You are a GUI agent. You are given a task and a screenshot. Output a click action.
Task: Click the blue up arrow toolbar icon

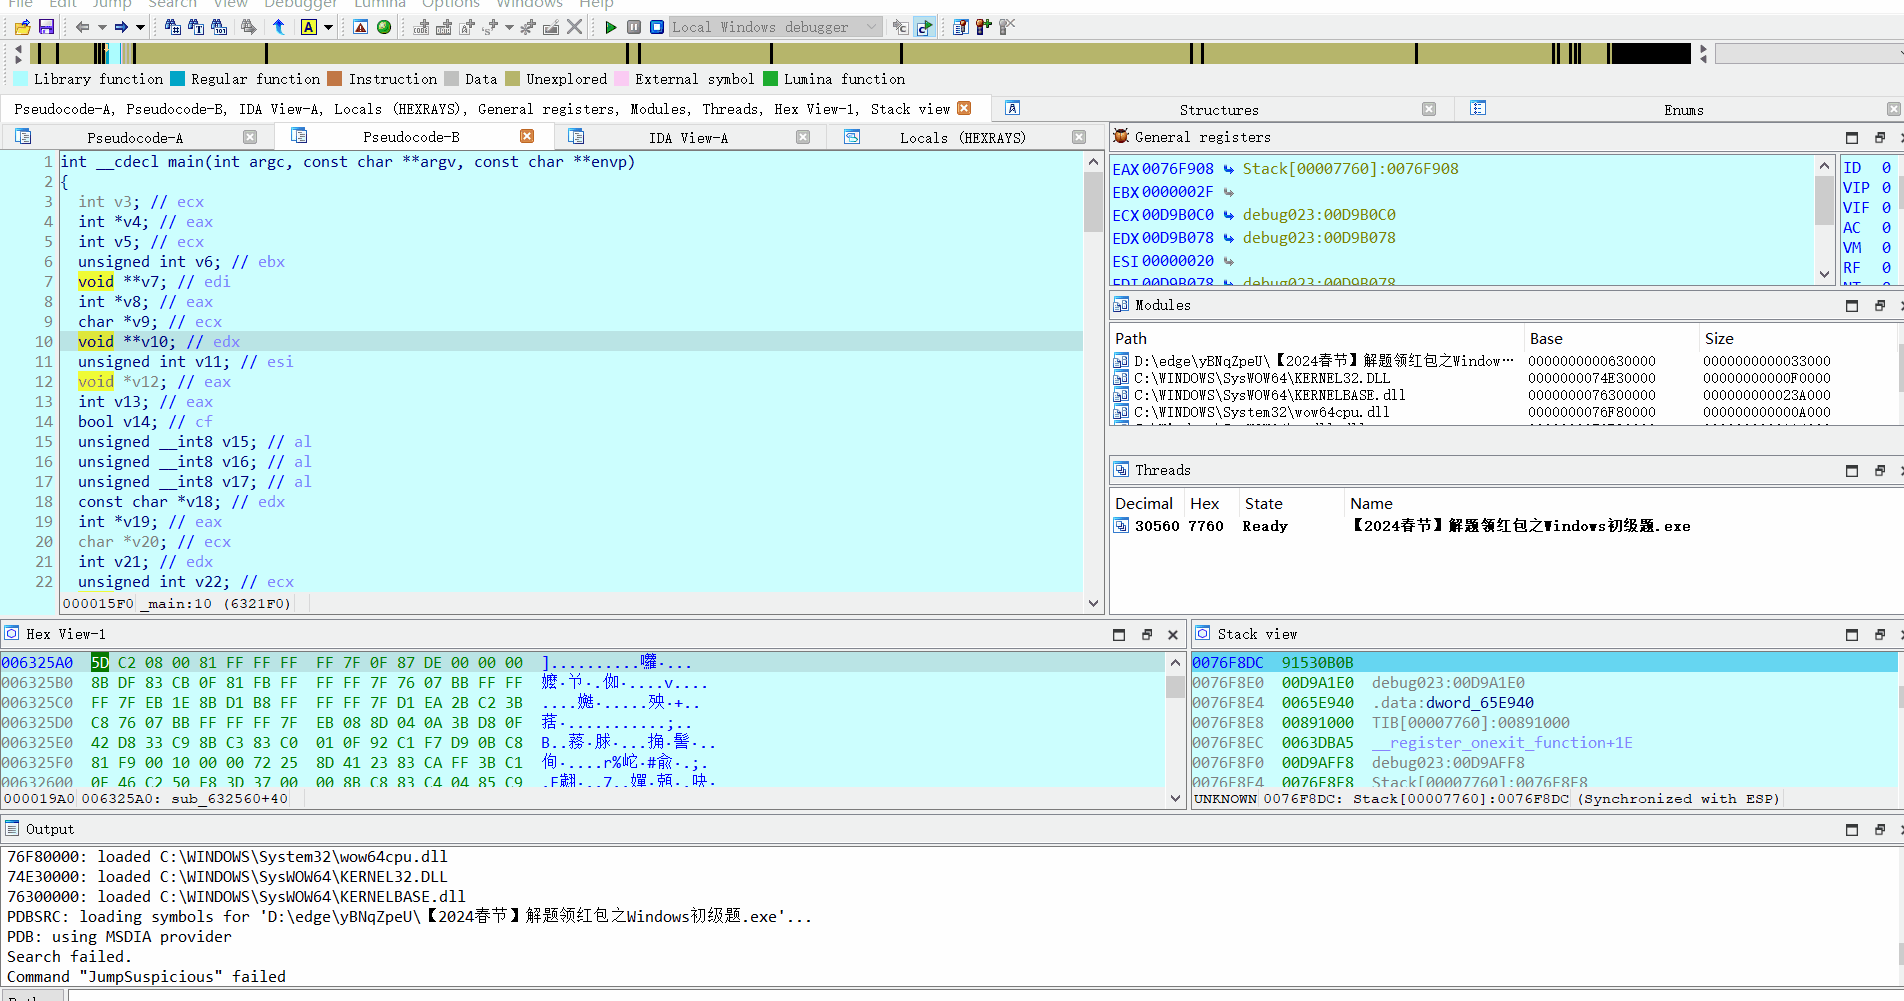[279, 27]
